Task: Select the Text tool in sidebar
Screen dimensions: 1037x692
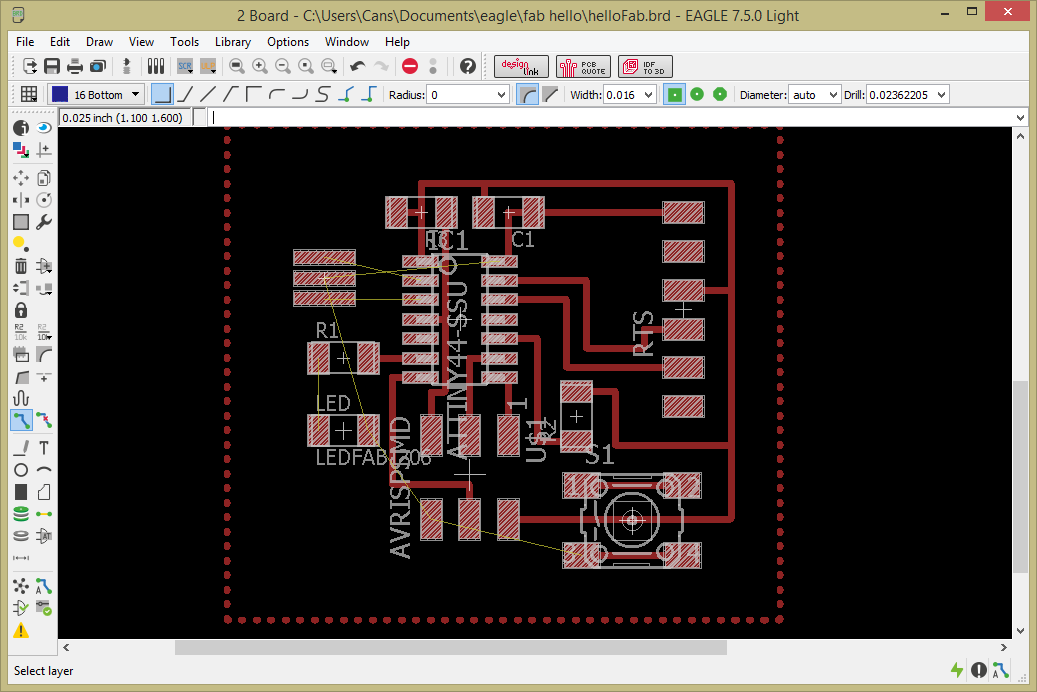Action: coord(44,447)
